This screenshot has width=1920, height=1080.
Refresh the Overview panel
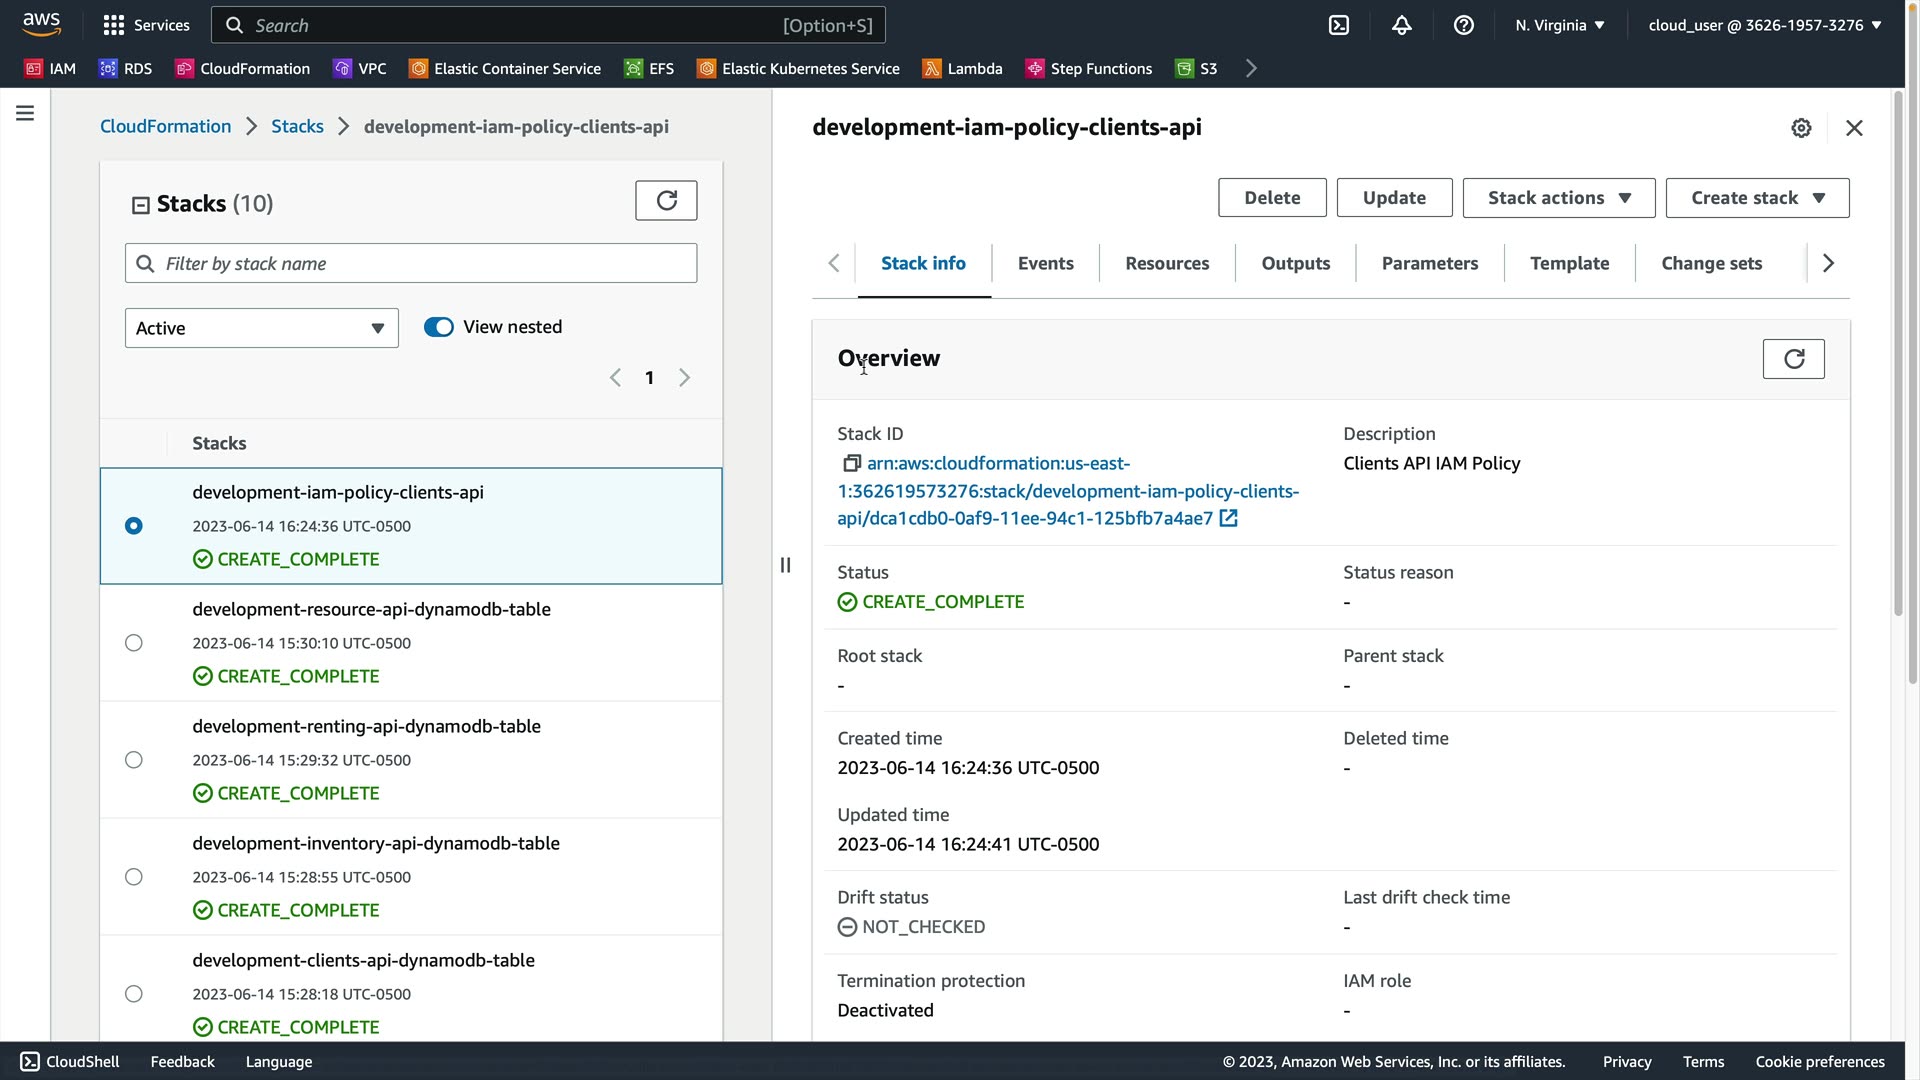[x=1793, y=359]
